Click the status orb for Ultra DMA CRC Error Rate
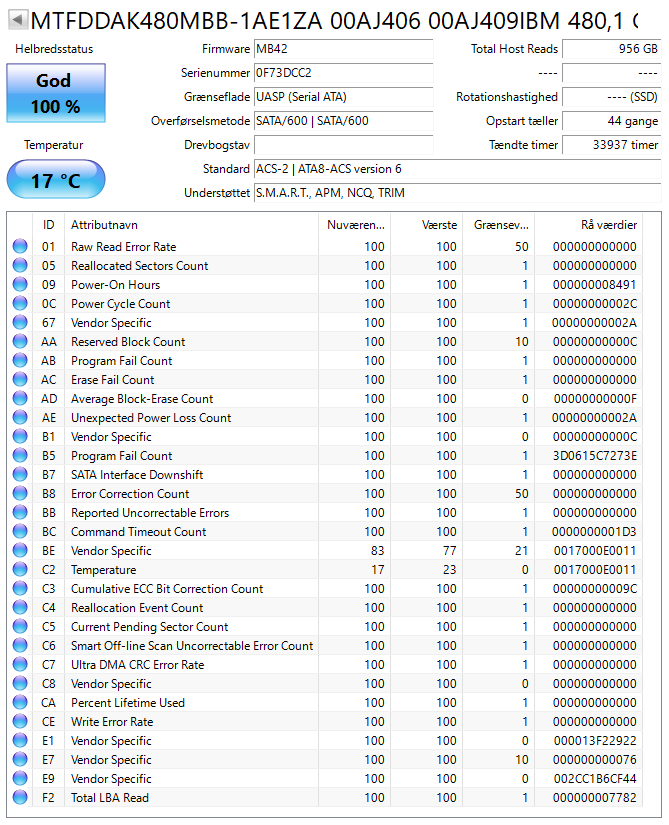Screen dimensions: 669x825 point(20,665)
